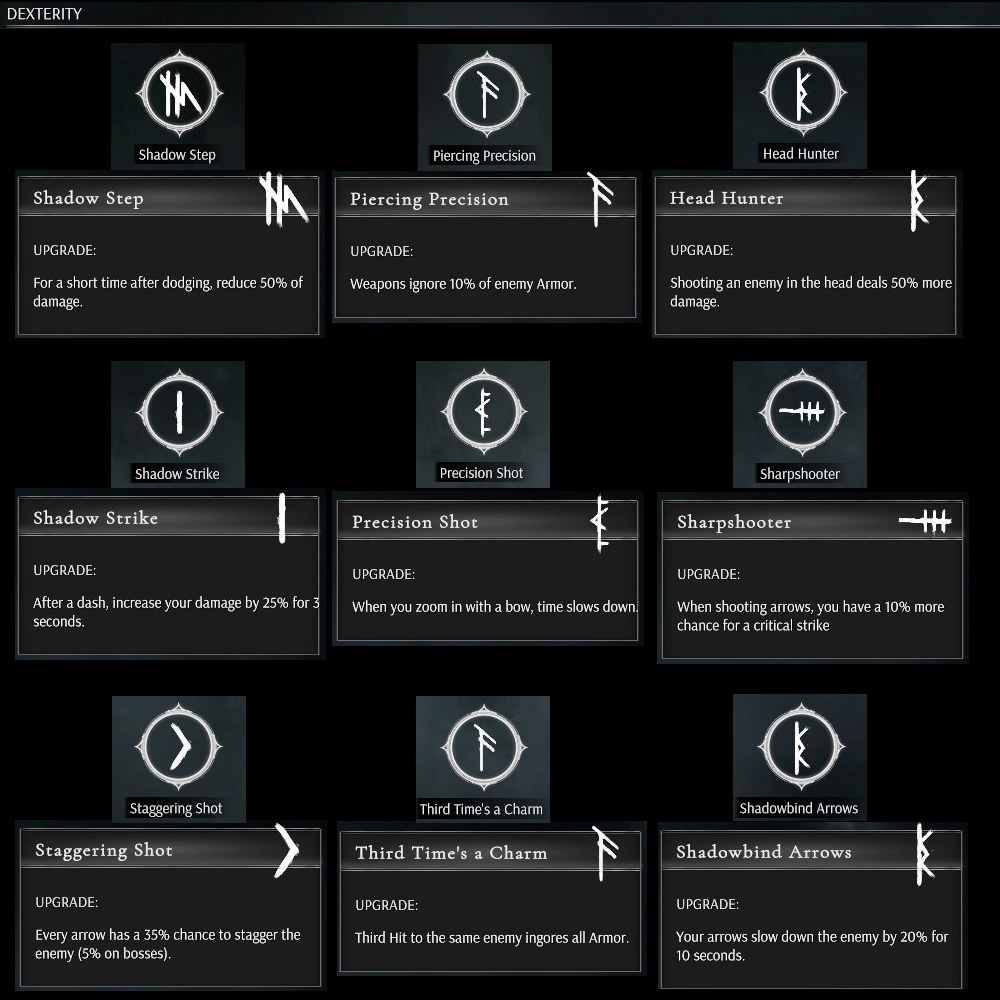Click the Head Hunter card header title
This screenshot has width=1000, height=1000.
click(726, 198)
